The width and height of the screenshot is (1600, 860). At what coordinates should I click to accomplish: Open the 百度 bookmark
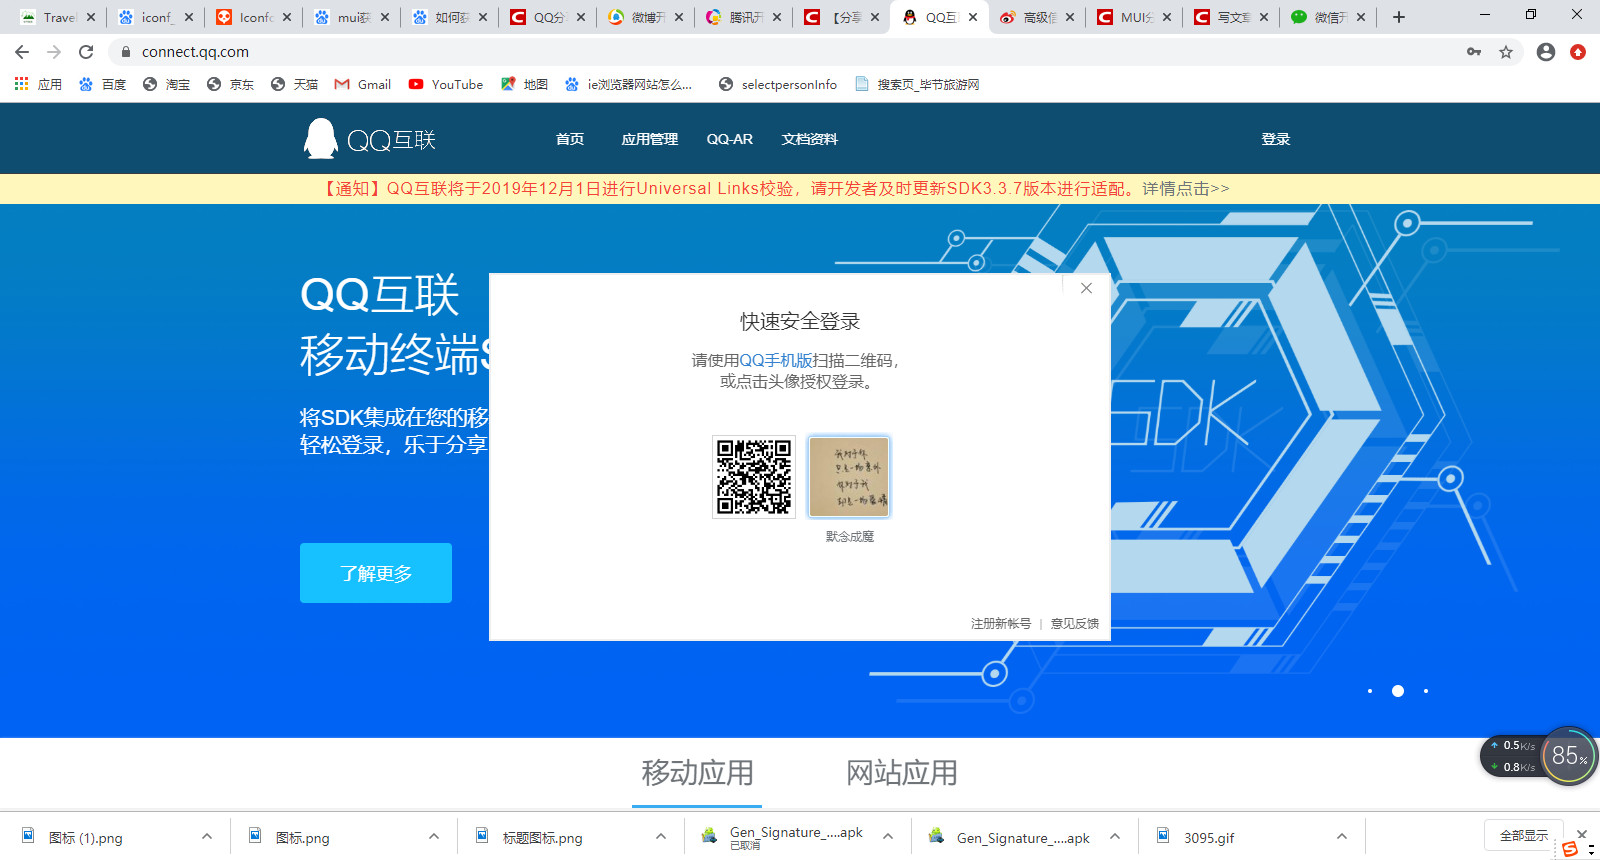[x=102, y=85]
